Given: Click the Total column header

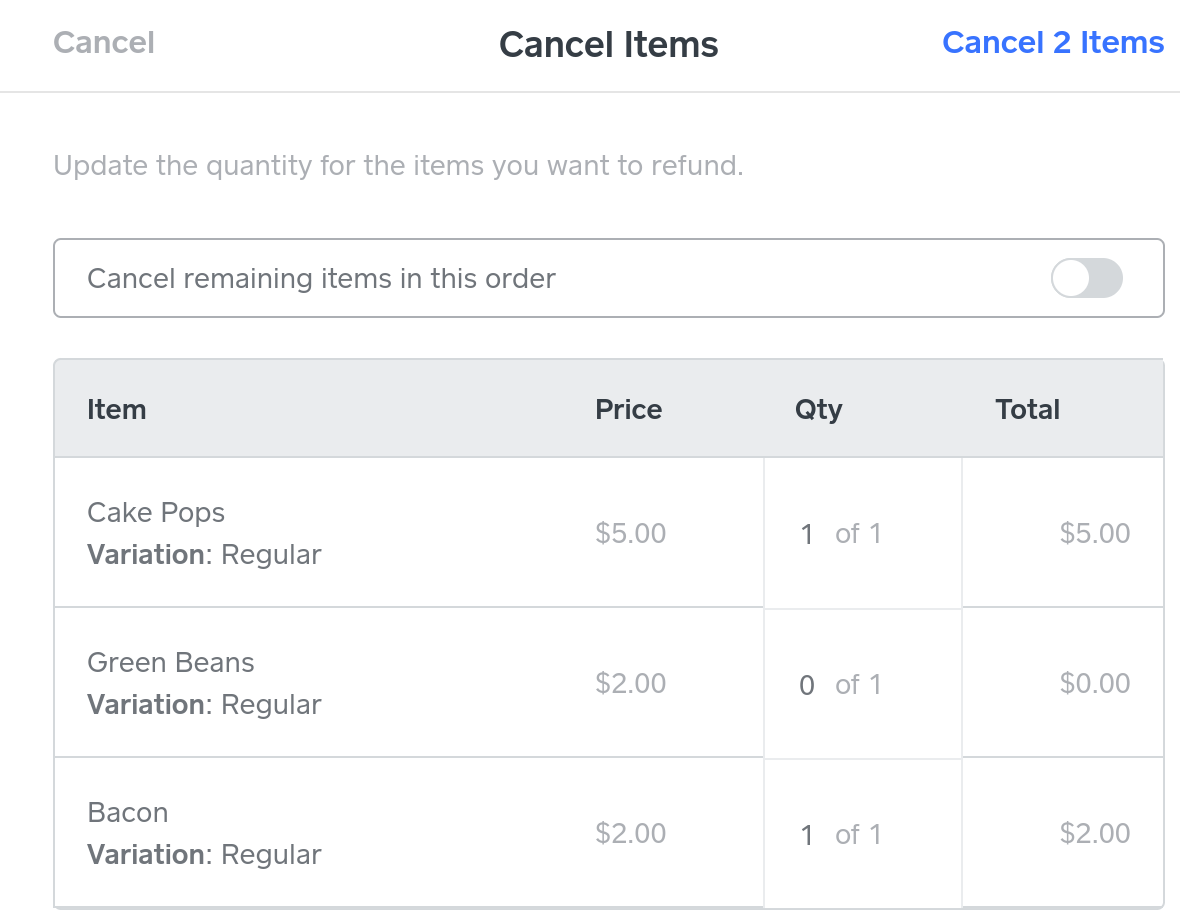Looking at the screenshot, I should [x=1027, y=410].
